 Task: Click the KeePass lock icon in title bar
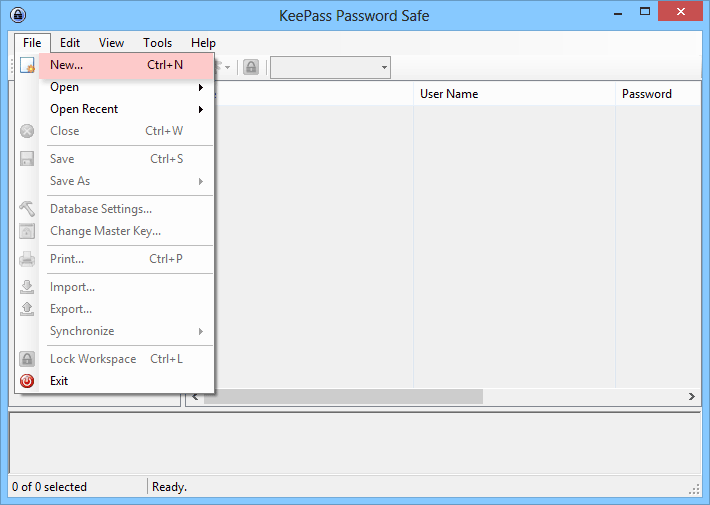18,15
